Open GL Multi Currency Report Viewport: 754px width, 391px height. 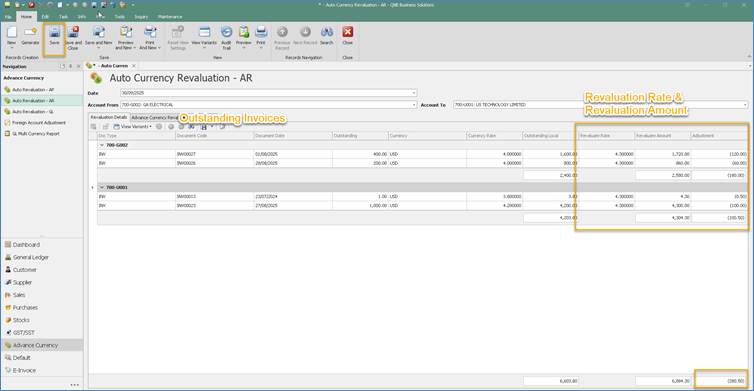click(x=36, y=134)
